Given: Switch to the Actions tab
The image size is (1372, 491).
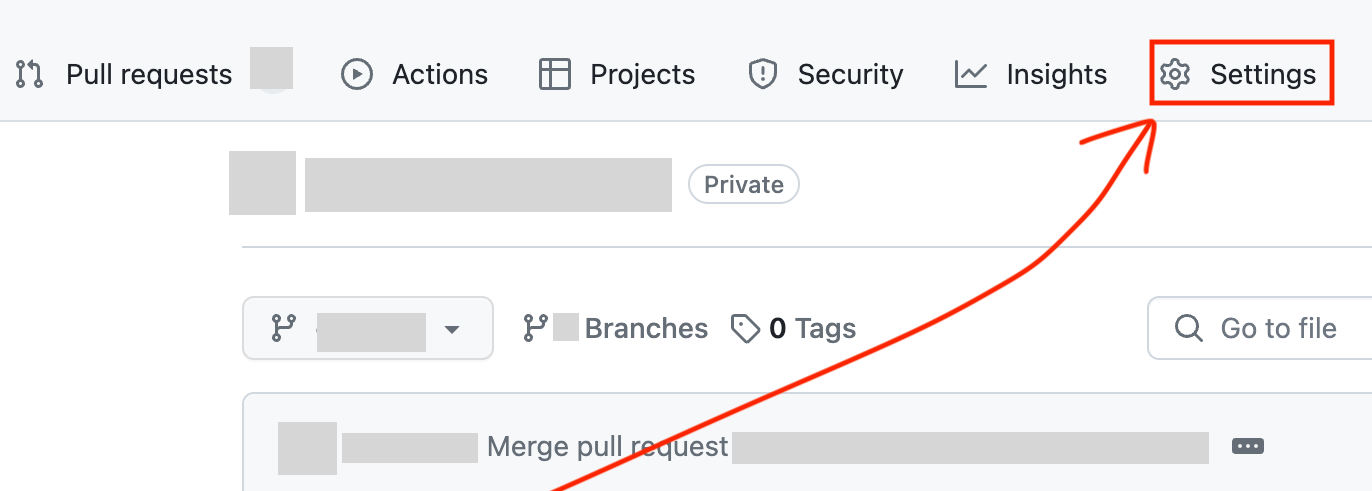Looking at the screenshot, I should click(440, 74).
